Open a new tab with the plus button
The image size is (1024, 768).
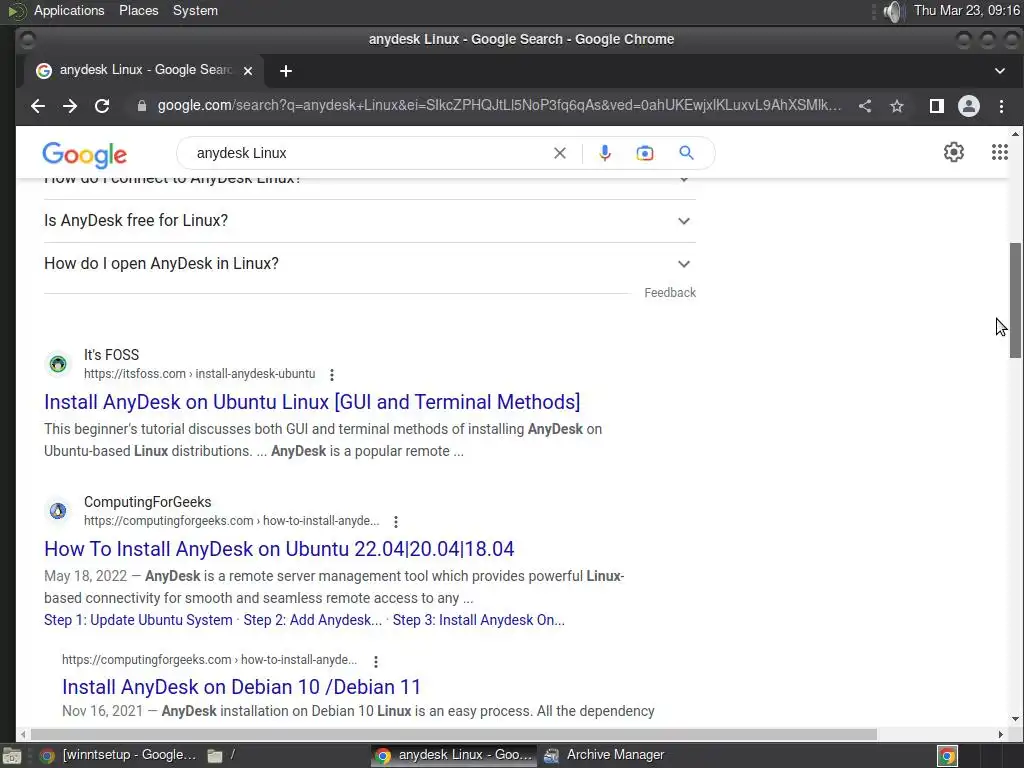pyautogui.click(x=285, y=71)
